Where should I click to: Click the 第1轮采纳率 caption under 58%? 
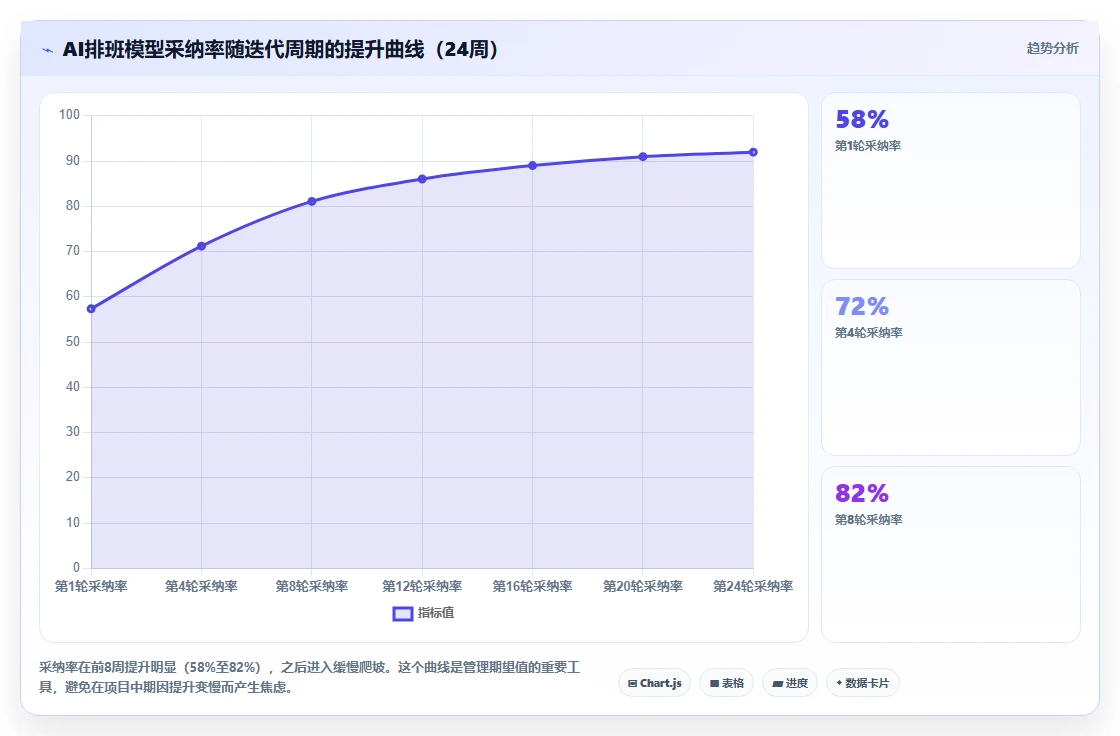click(x=868, y=146)
